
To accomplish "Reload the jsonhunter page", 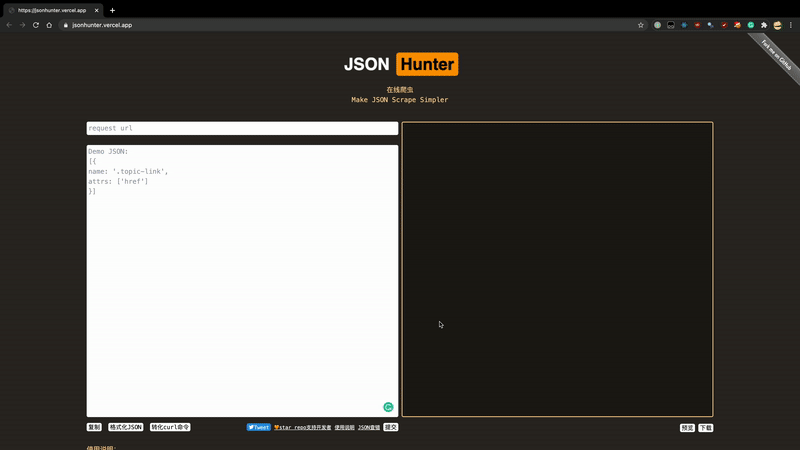I will click(x=36, y=25).
